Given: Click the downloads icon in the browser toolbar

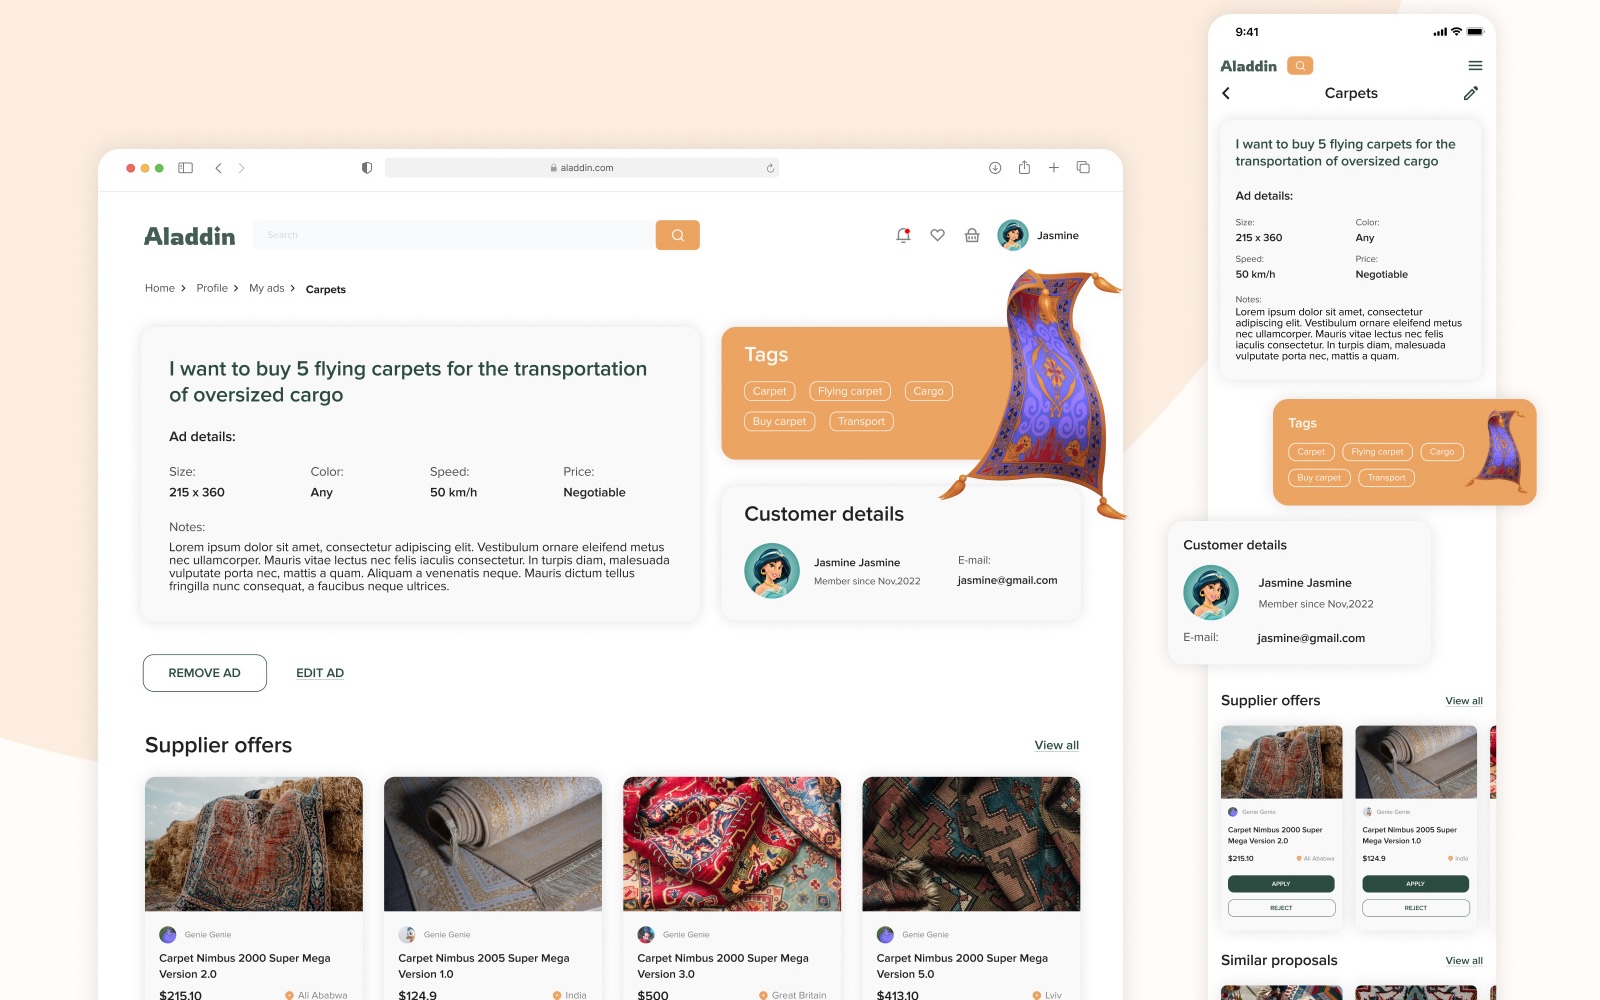Looking at the screenshot, I should tap(994, 168).
